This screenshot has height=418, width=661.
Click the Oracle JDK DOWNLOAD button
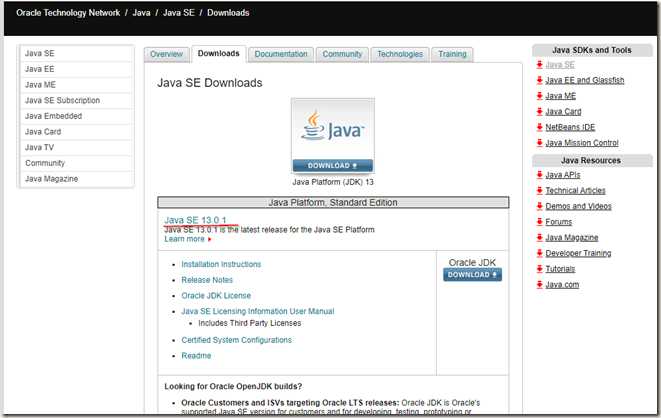click(472, 275)
